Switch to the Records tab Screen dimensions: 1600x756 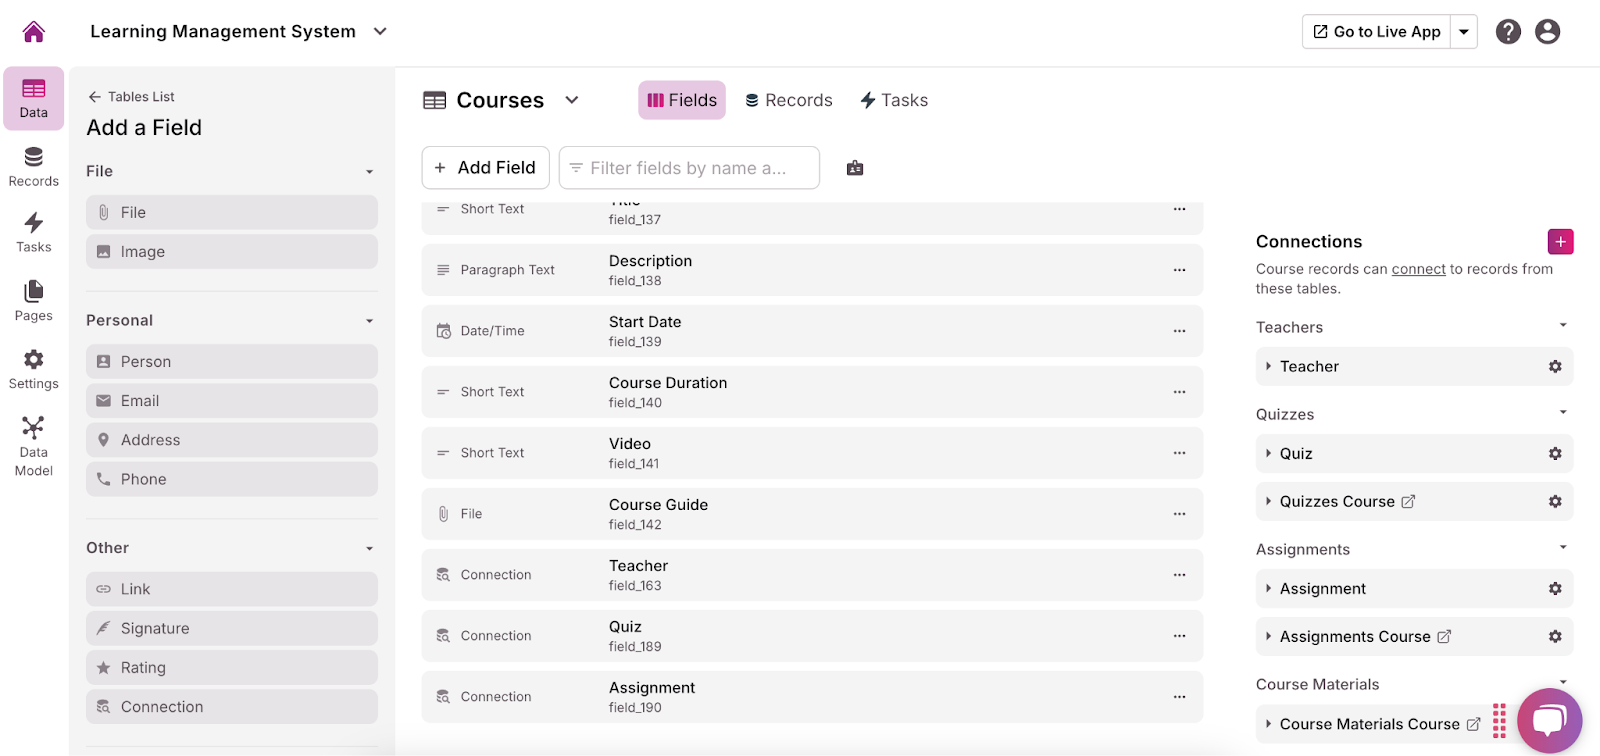point(789,100)
